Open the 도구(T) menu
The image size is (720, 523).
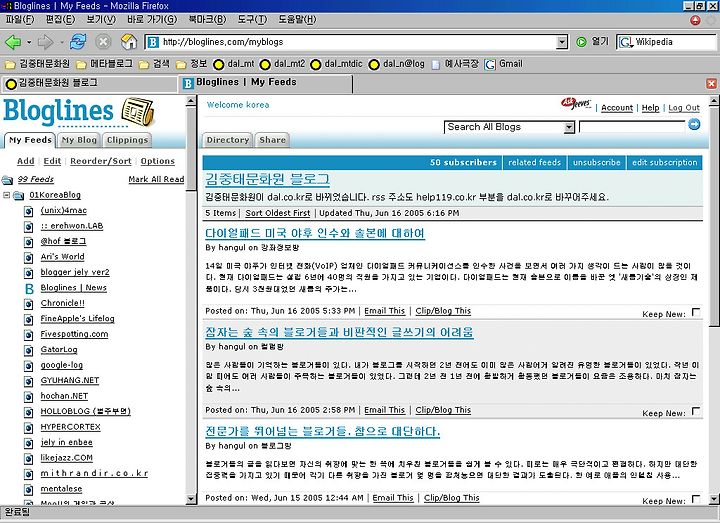252,20
